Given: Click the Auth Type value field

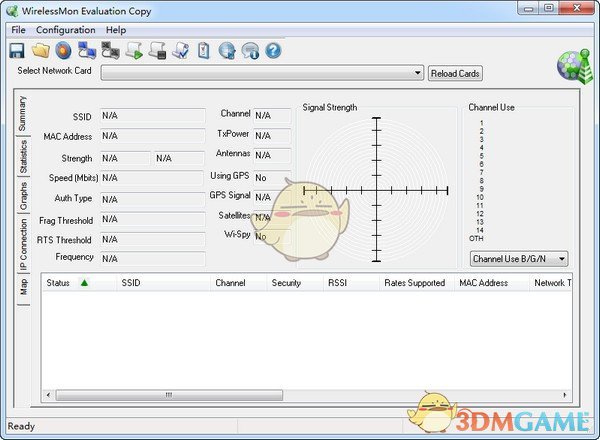Looking at the screenshot, I should click(x=153, y=199).
